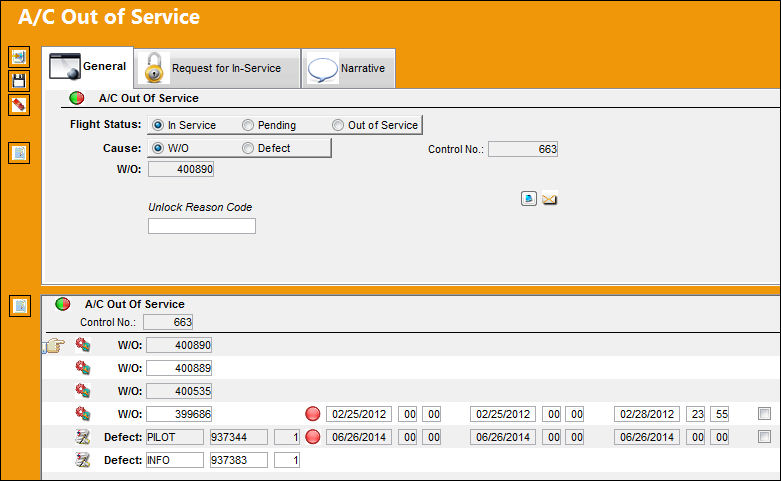The height and width of the screenshot is (481, 781).
Task: Switch to Request for In-Service tab
Action: click(x=217, y=68)
